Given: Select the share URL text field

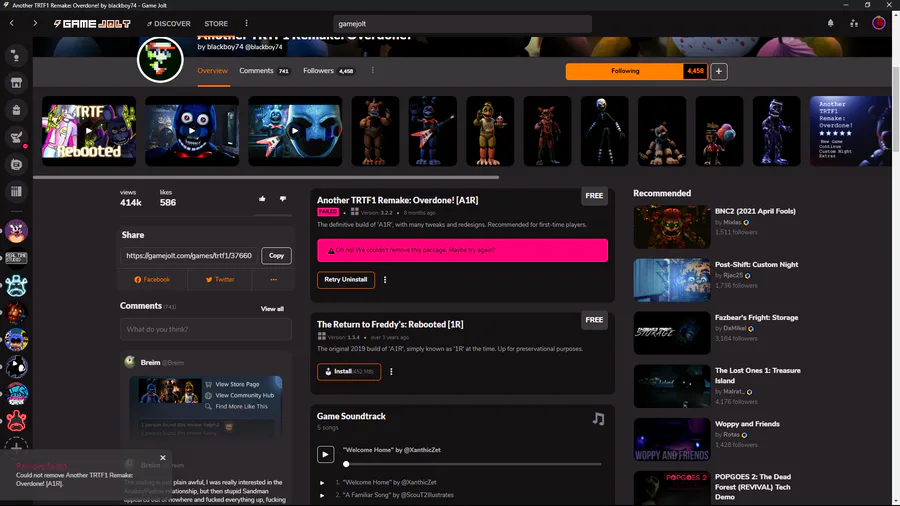Looking at the screenshot, I should pos(189,256).
